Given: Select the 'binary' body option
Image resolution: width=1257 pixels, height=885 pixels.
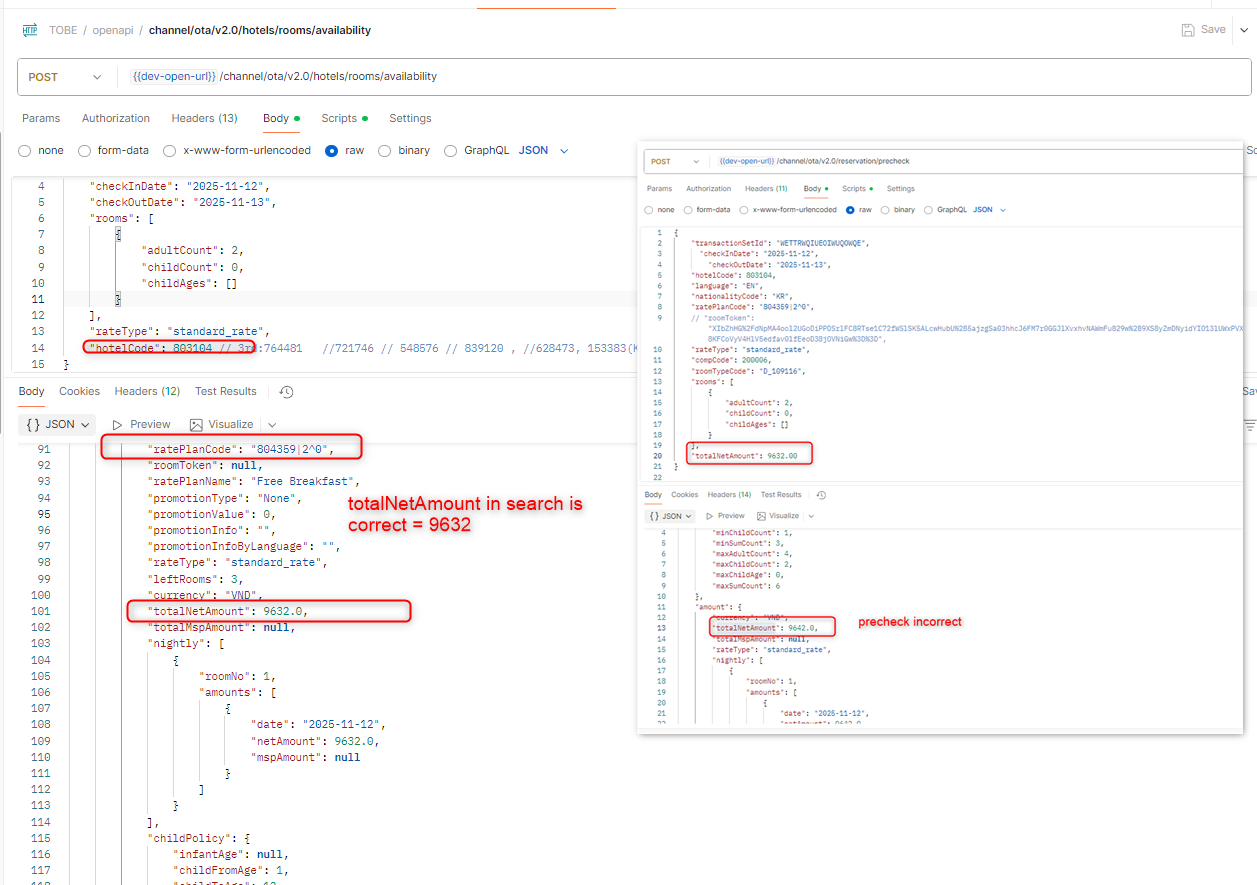Looking at the screenshot, I should pyautogui.click(x=385, y=151).
